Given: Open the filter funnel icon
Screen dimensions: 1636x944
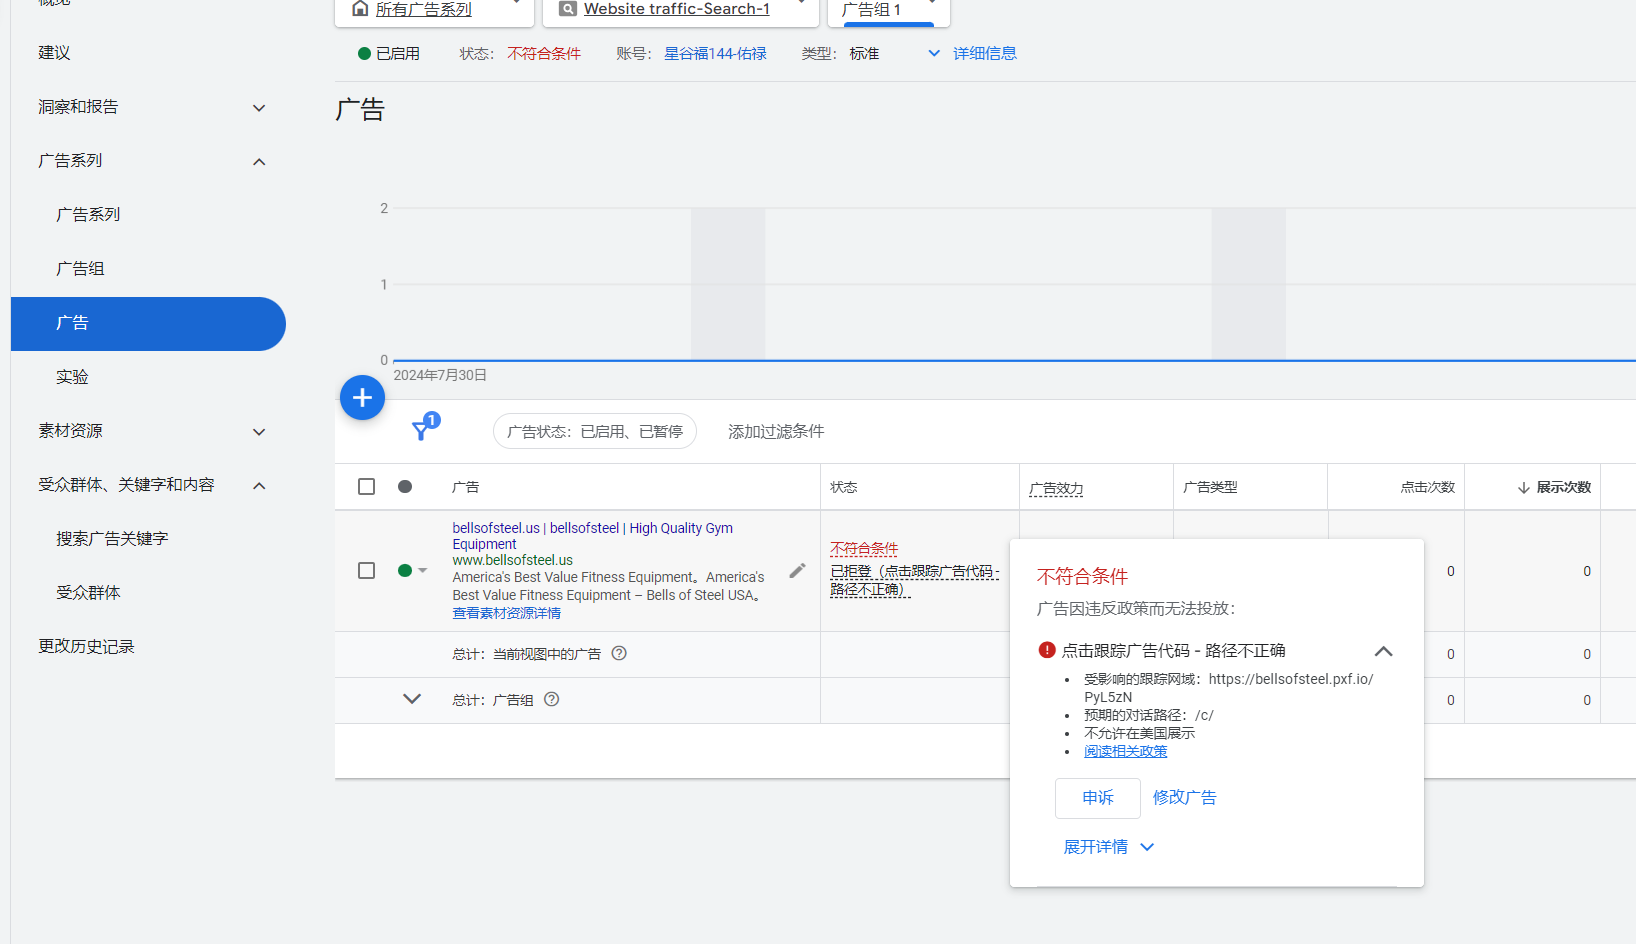Looking at the screenshot, I should 423,429.
